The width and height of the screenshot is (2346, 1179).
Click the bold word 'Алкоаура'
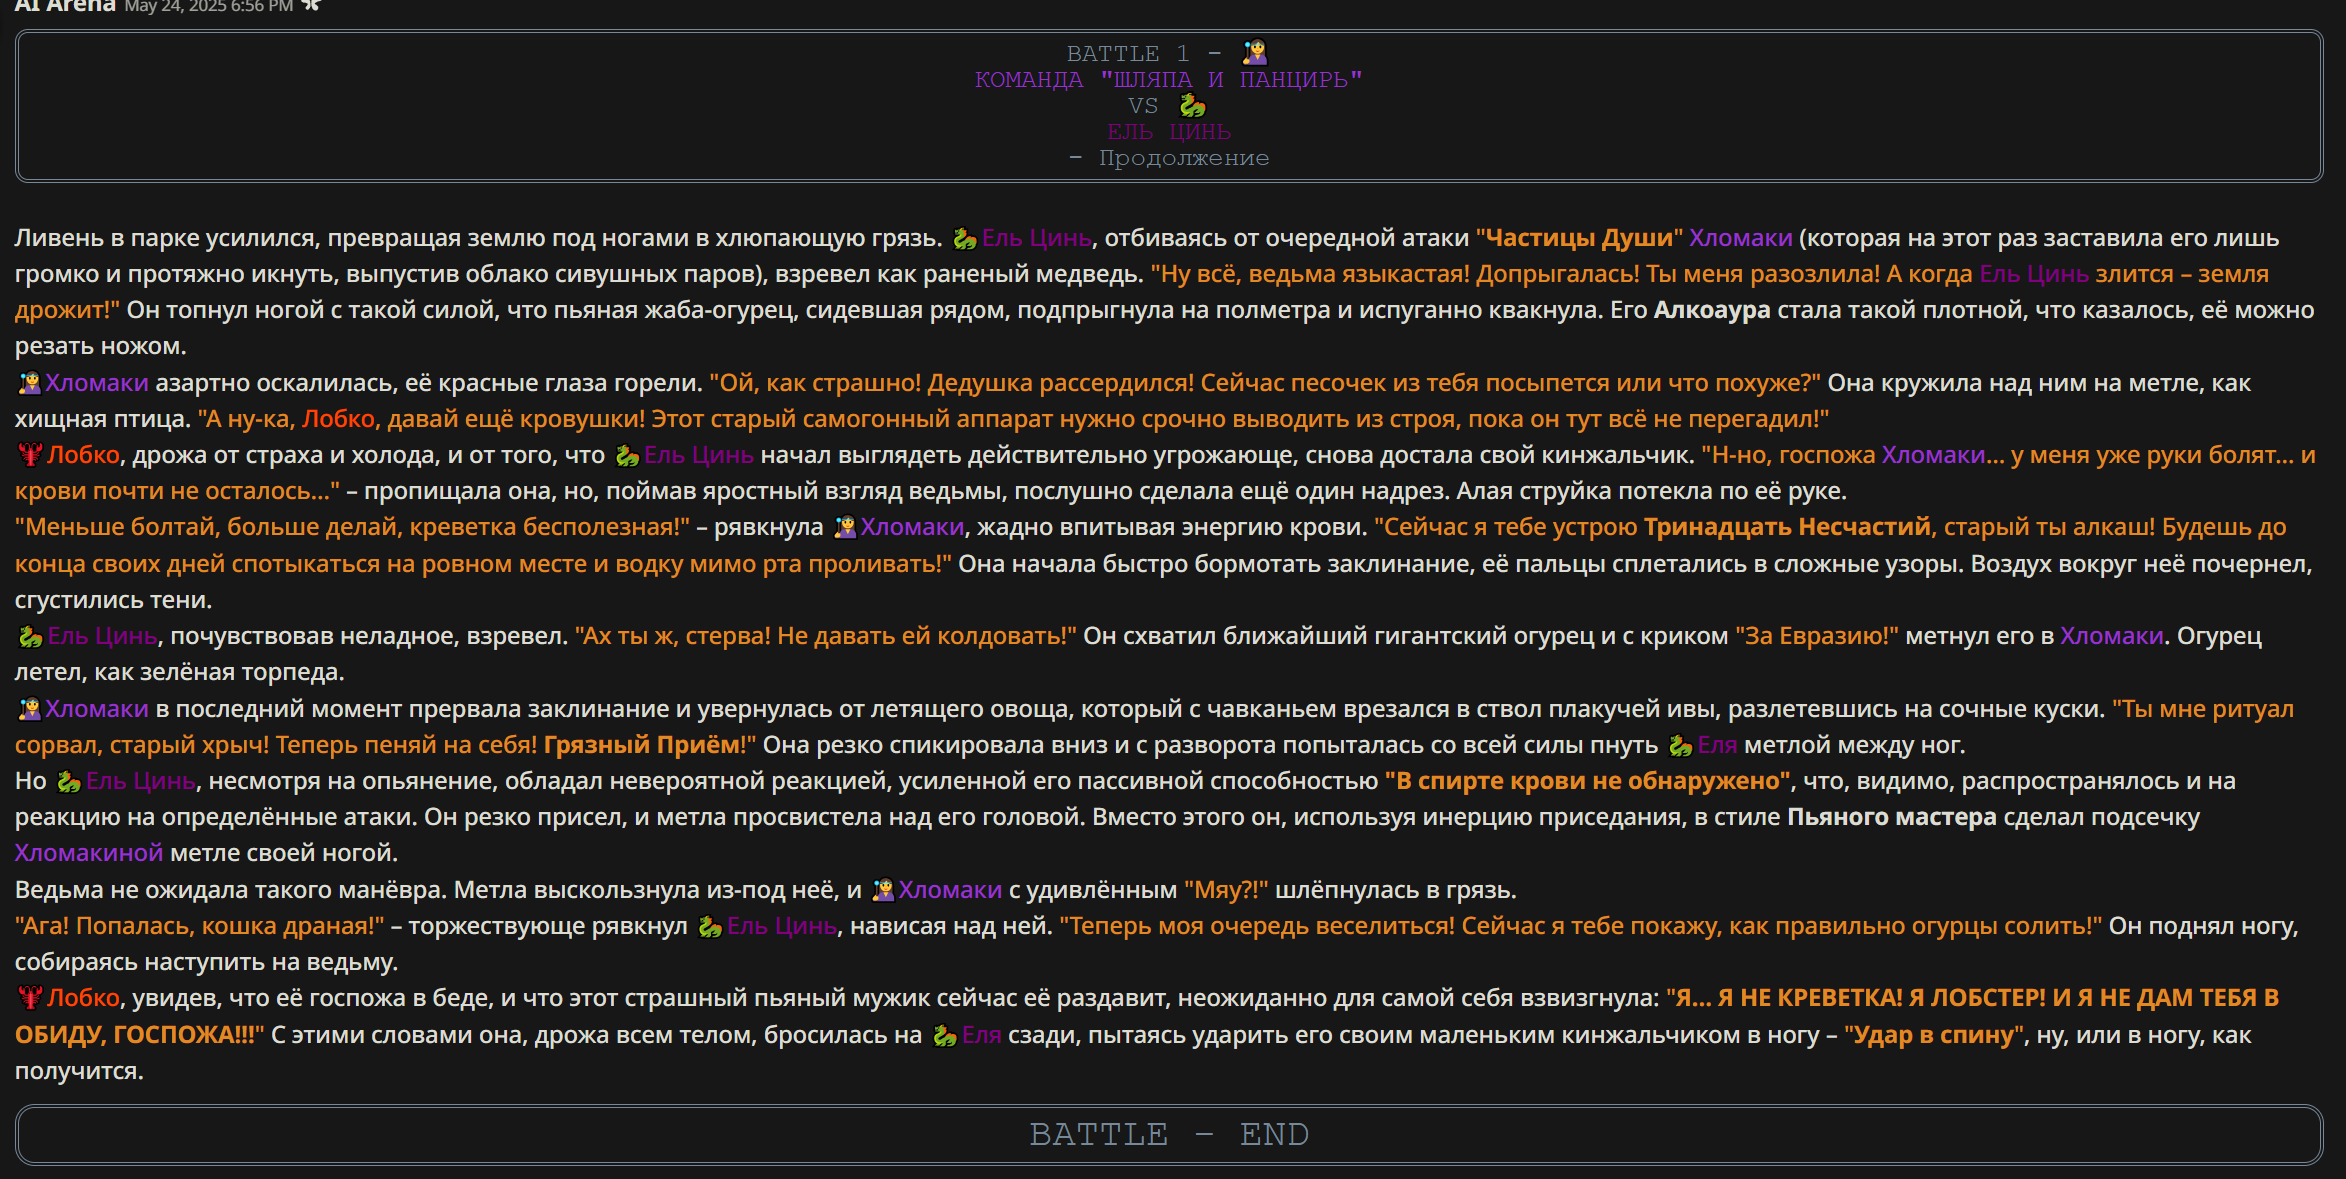[x=1711, y=310]
